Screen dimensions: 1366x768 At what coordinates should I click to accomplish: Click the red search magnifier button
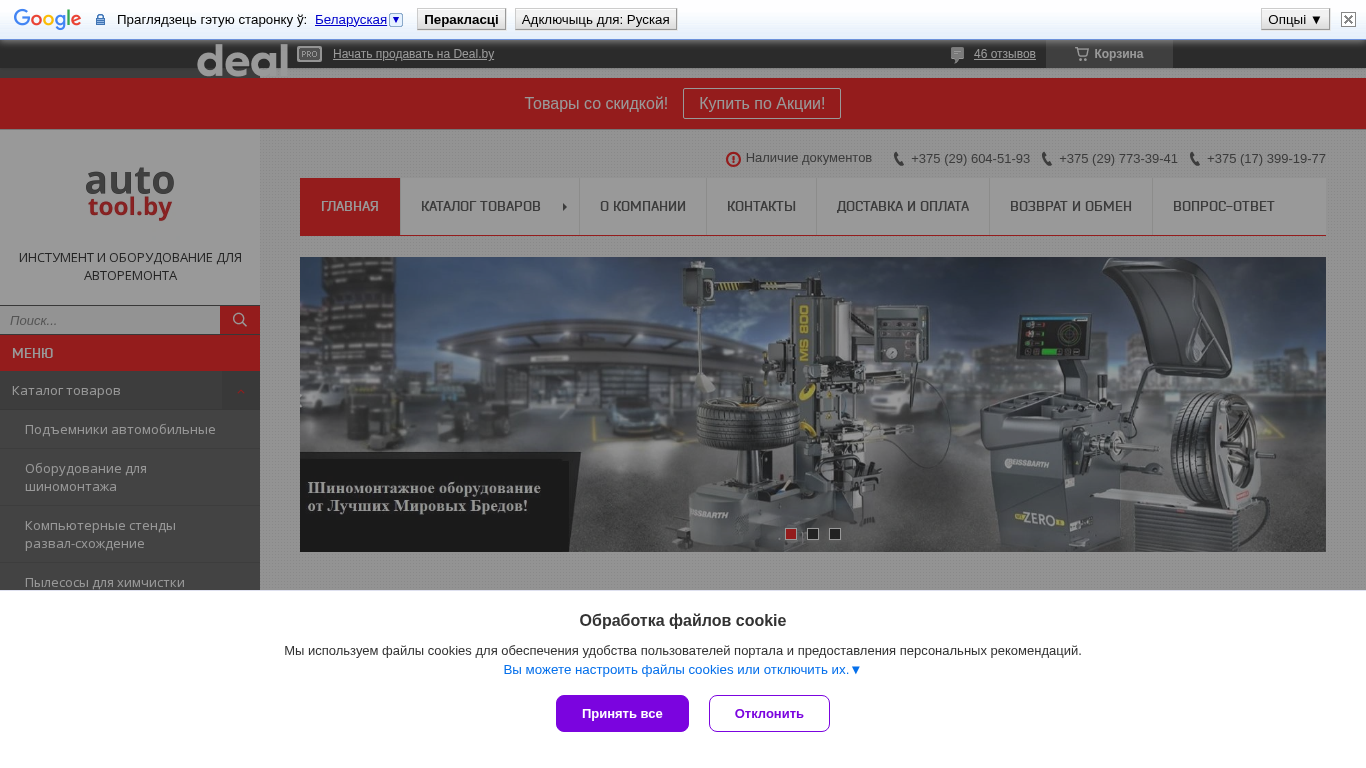(x=240, y=320)
